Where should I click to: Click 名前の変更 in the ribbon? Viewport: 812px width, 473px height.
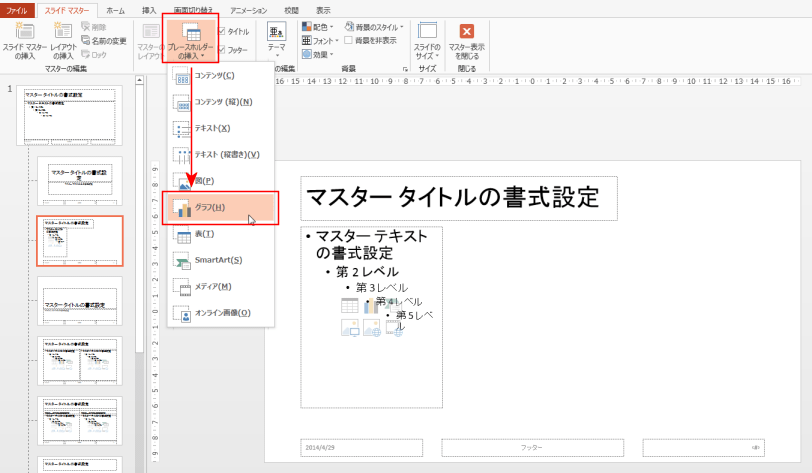(104, 41)
